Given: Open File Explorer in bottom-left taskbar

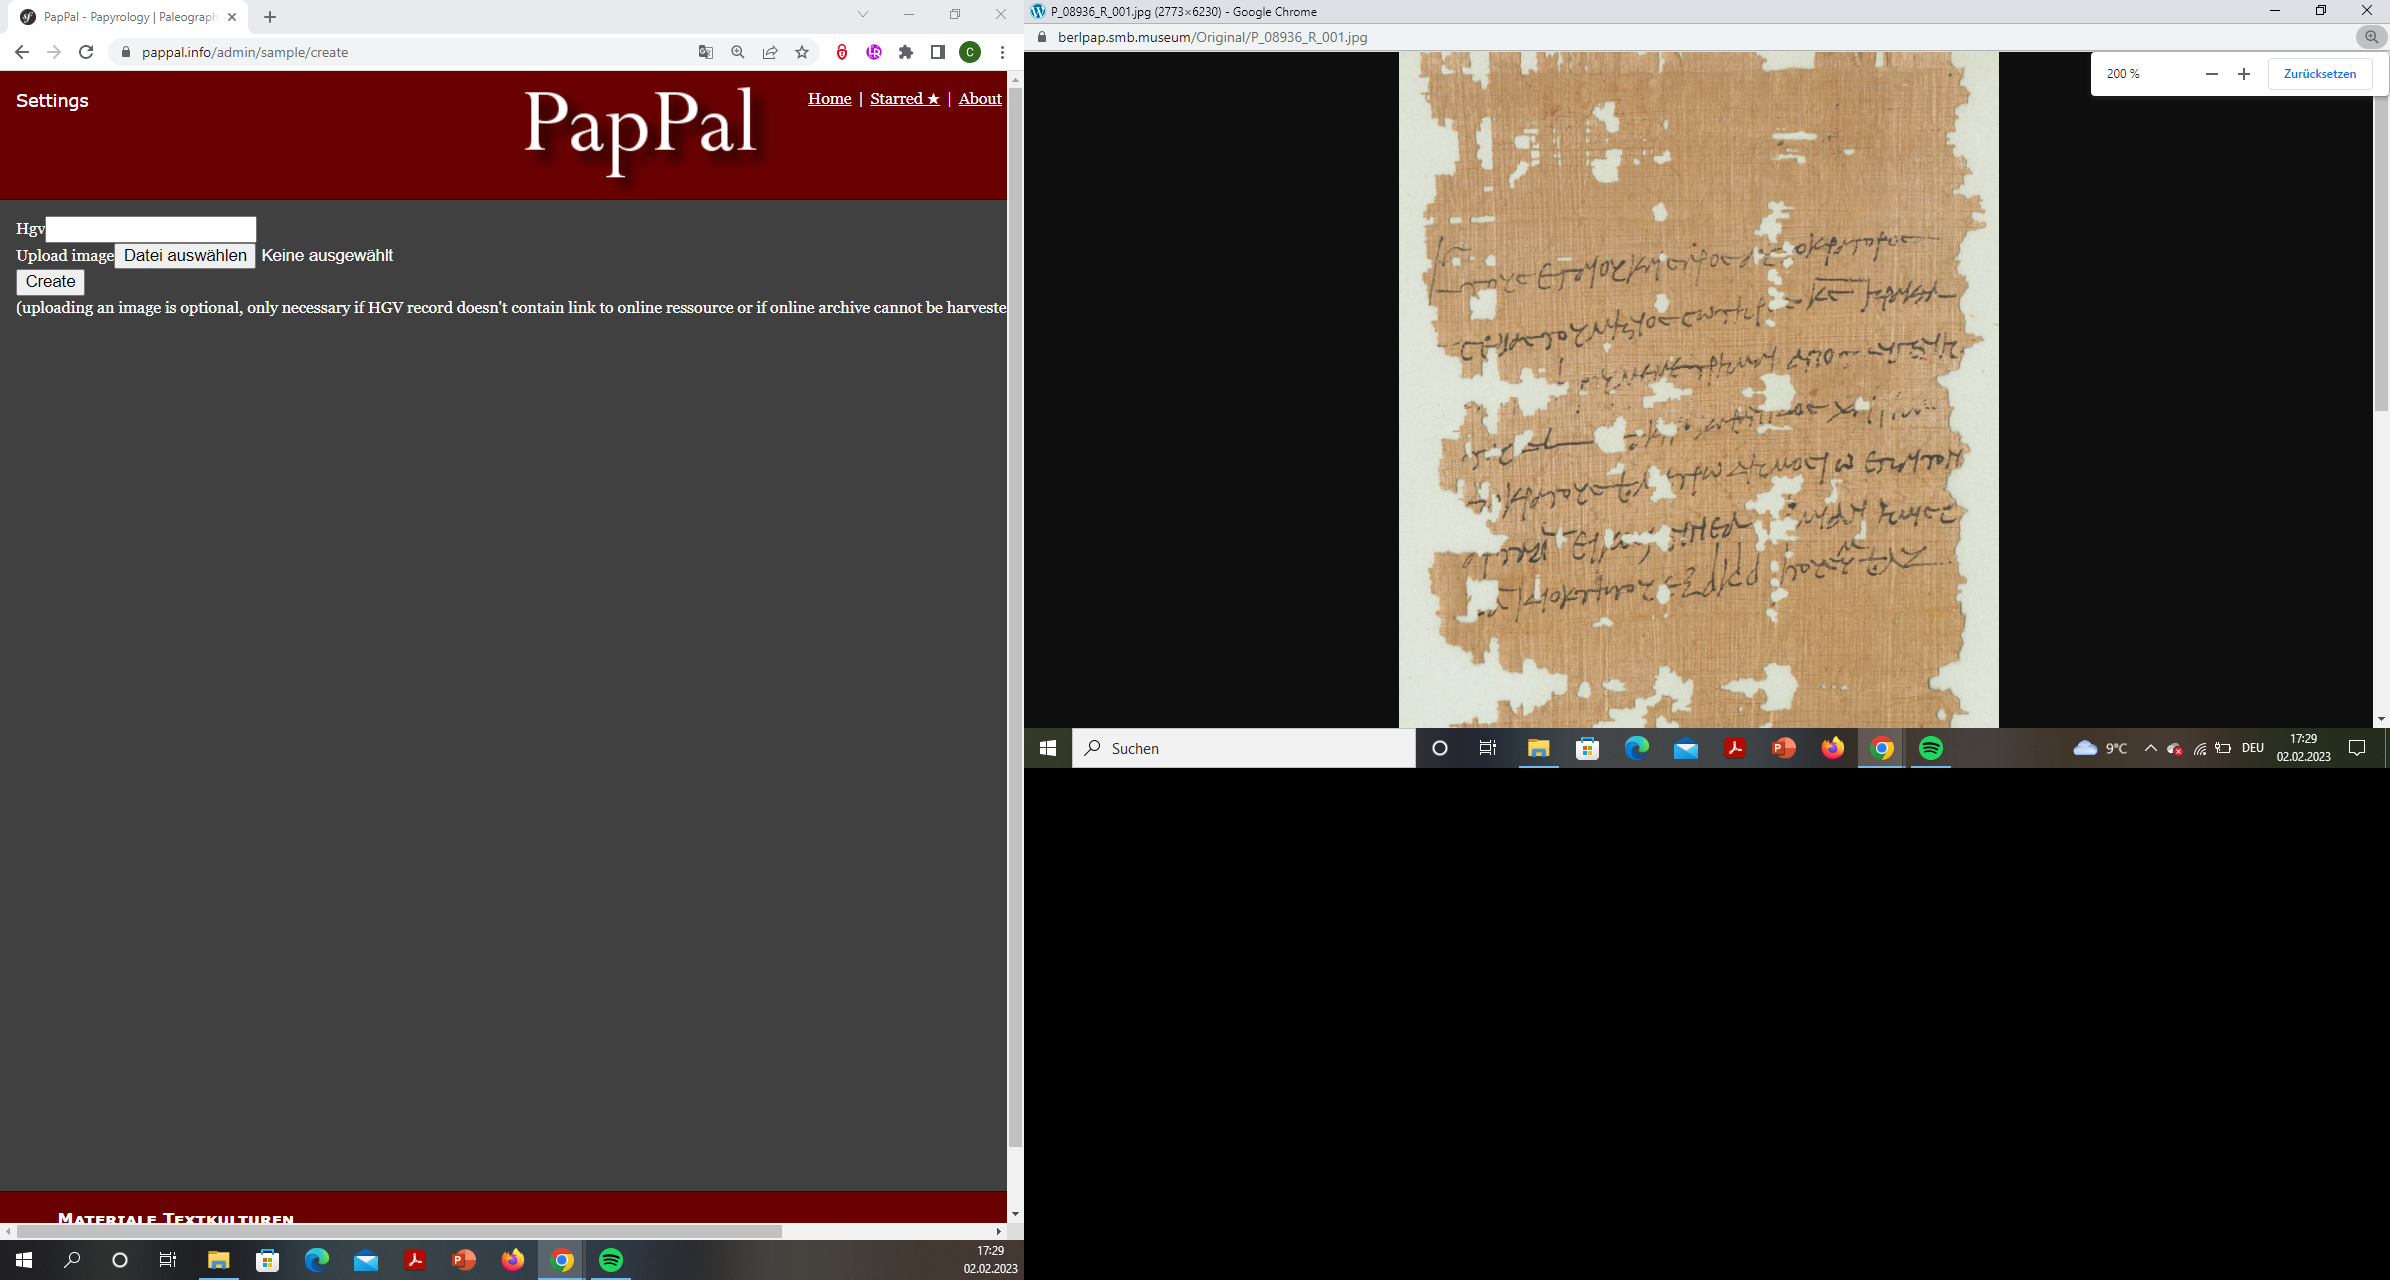Looking at the screenshot, I should (x=218, y=1260).
